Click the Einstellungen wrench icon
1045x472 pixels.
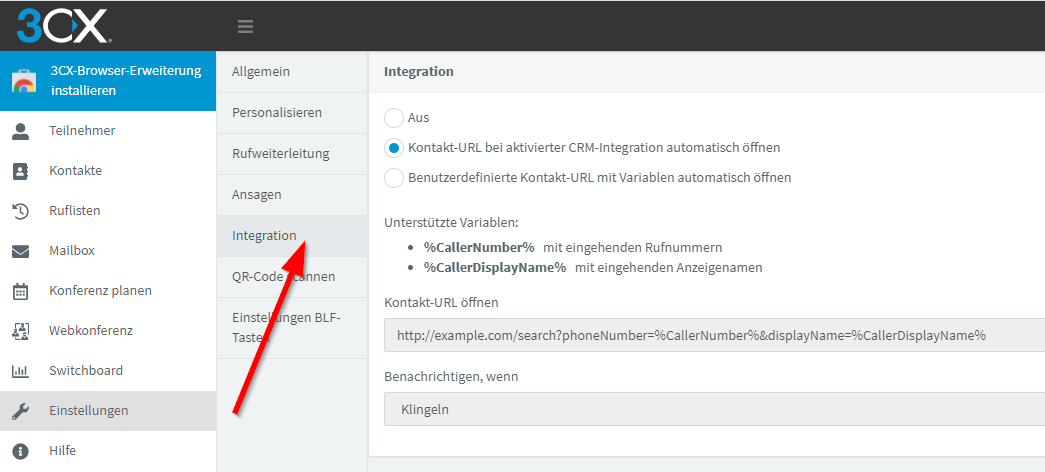[21, 411]
